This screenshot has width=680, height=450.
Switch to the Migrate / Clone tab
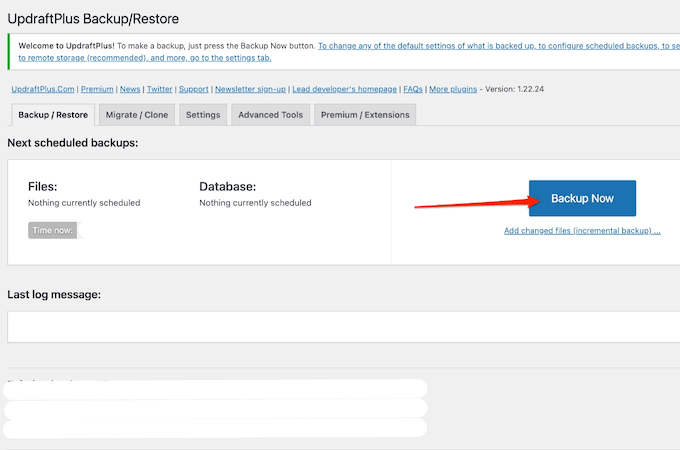(x=137, y=115)
